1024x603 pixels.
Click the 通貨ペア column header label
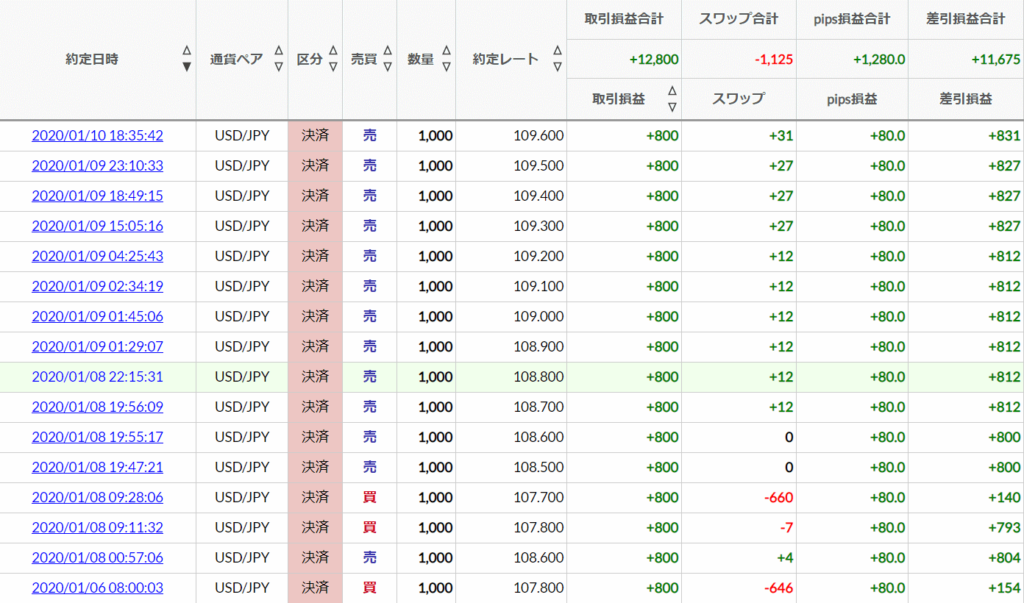236,59
